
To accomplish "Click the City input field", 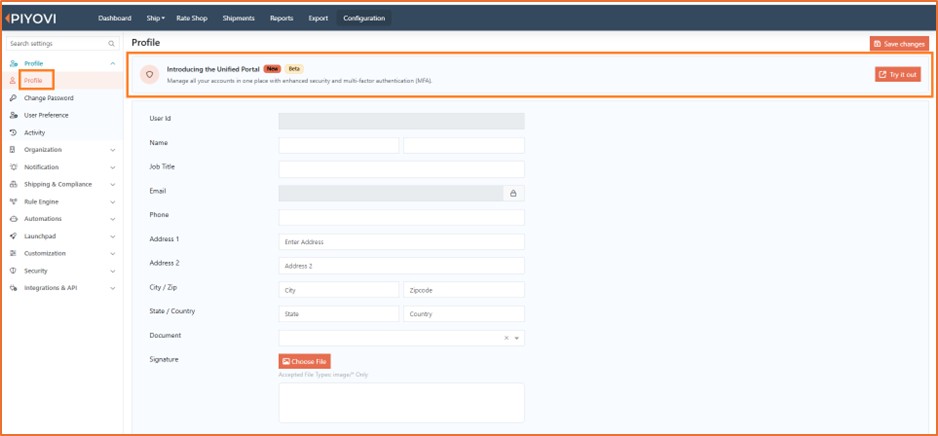I will point(339,289).
